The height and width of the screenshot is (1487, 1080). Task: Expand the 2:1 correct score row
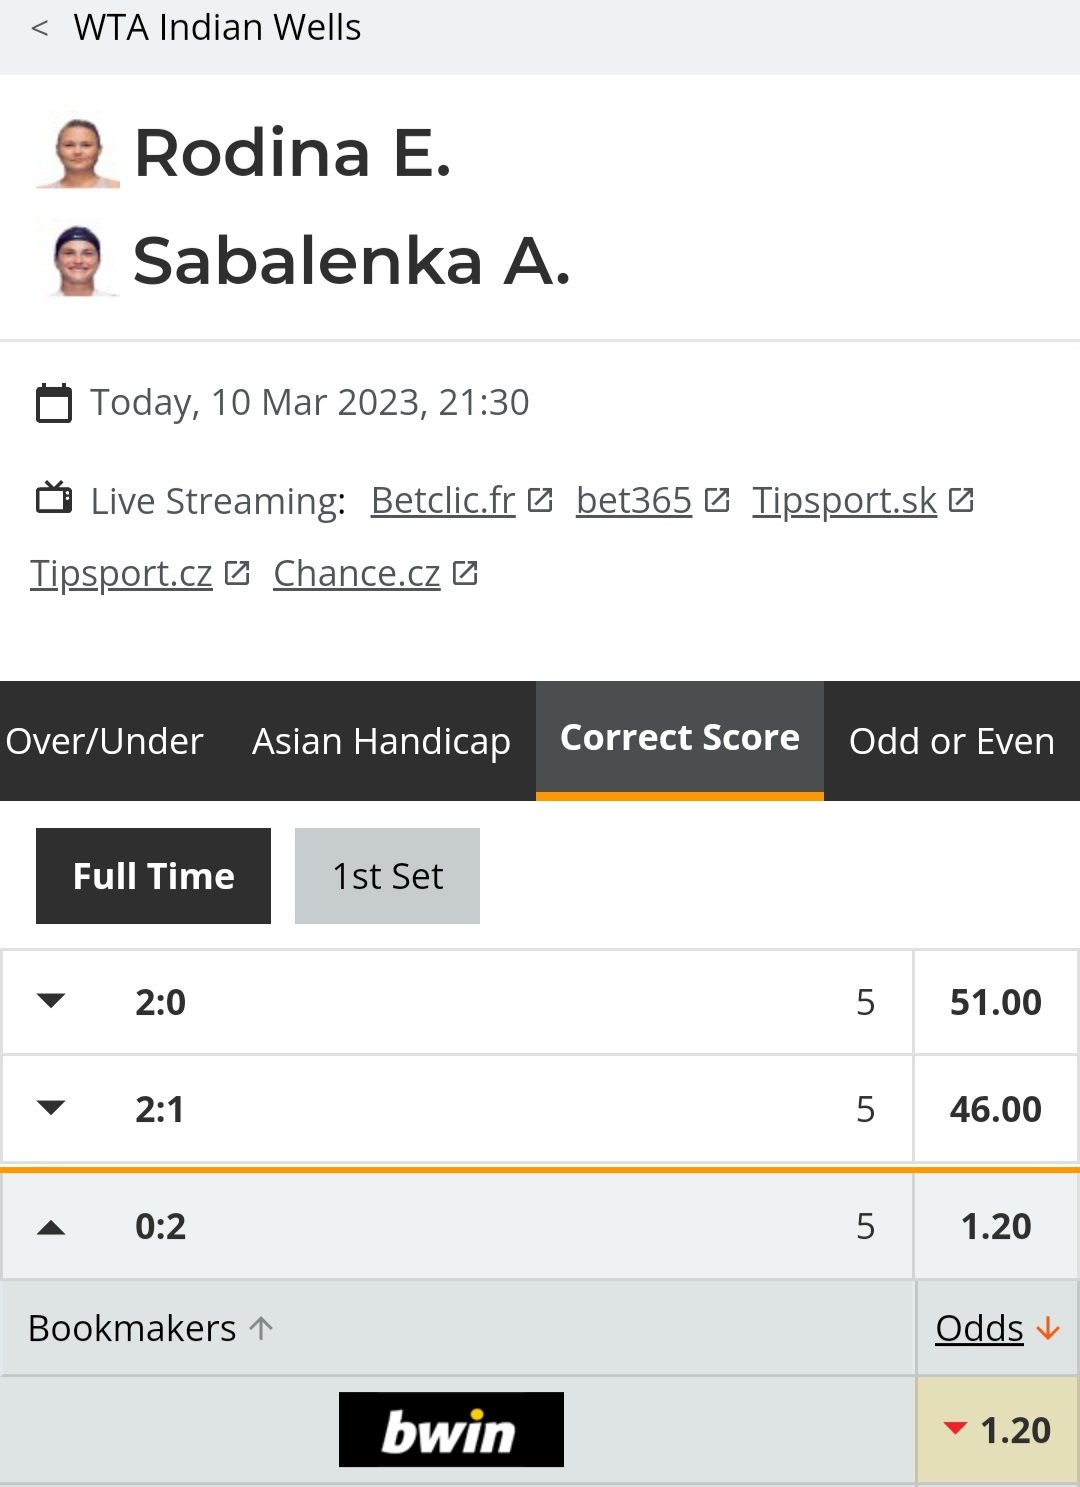[457, 1109]
